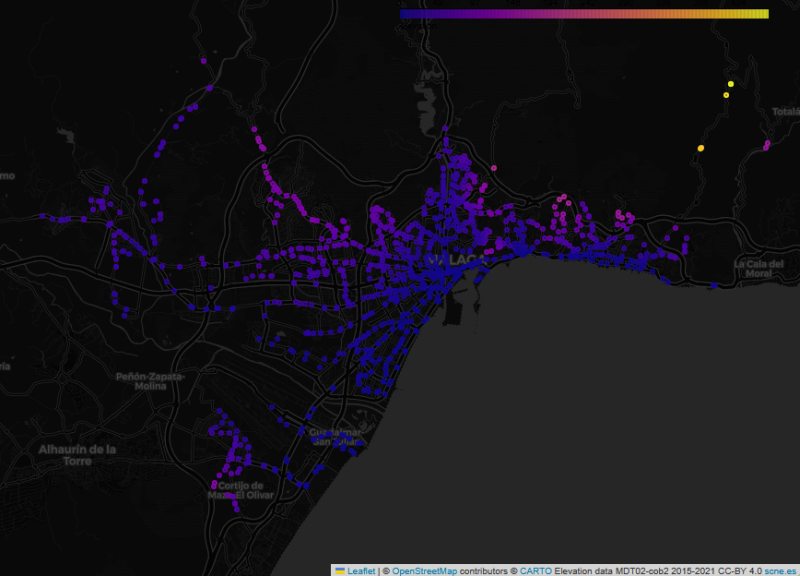The height and width of the screenshot is (576, 800).
Task: Click the La Cala del Moral label
Action: [x=759, y=268]
